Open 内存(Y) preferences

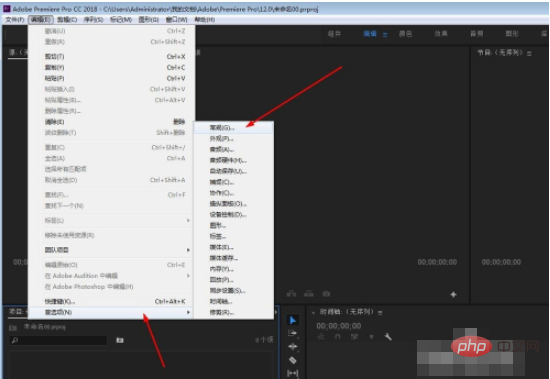point(234,269)
